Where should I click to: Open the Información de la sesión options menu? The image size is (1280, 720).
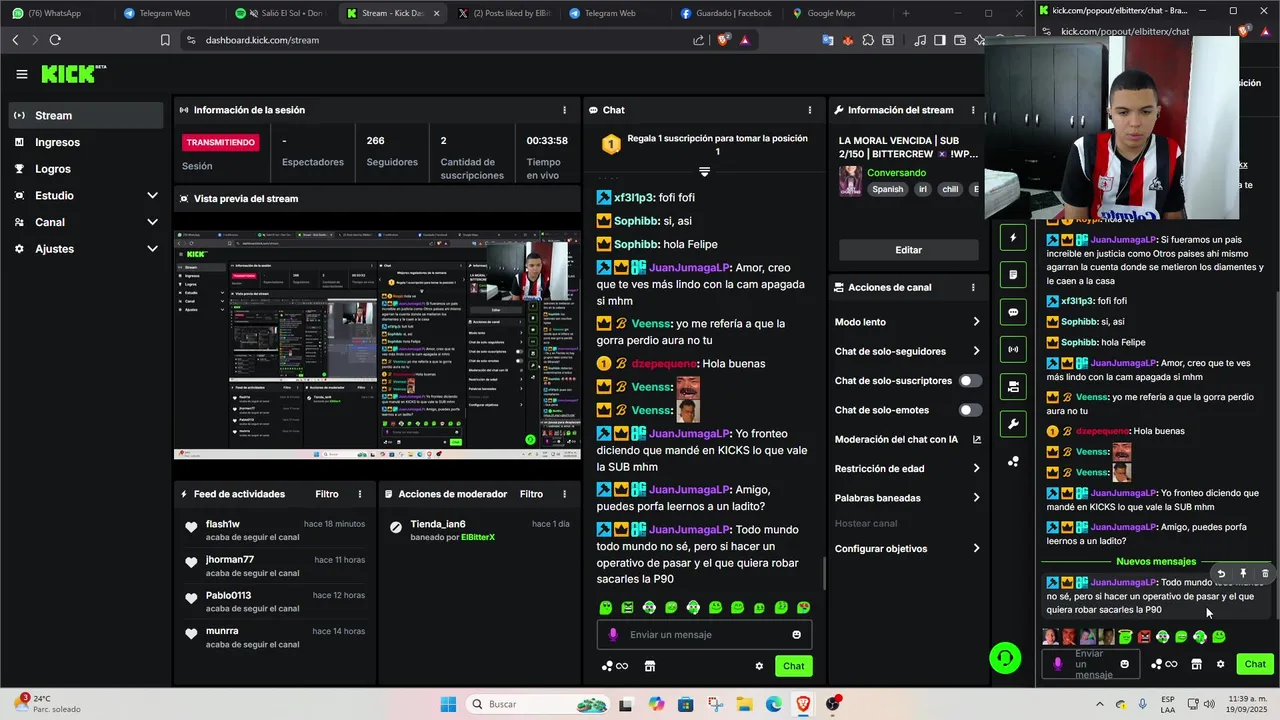click(564, 110)
